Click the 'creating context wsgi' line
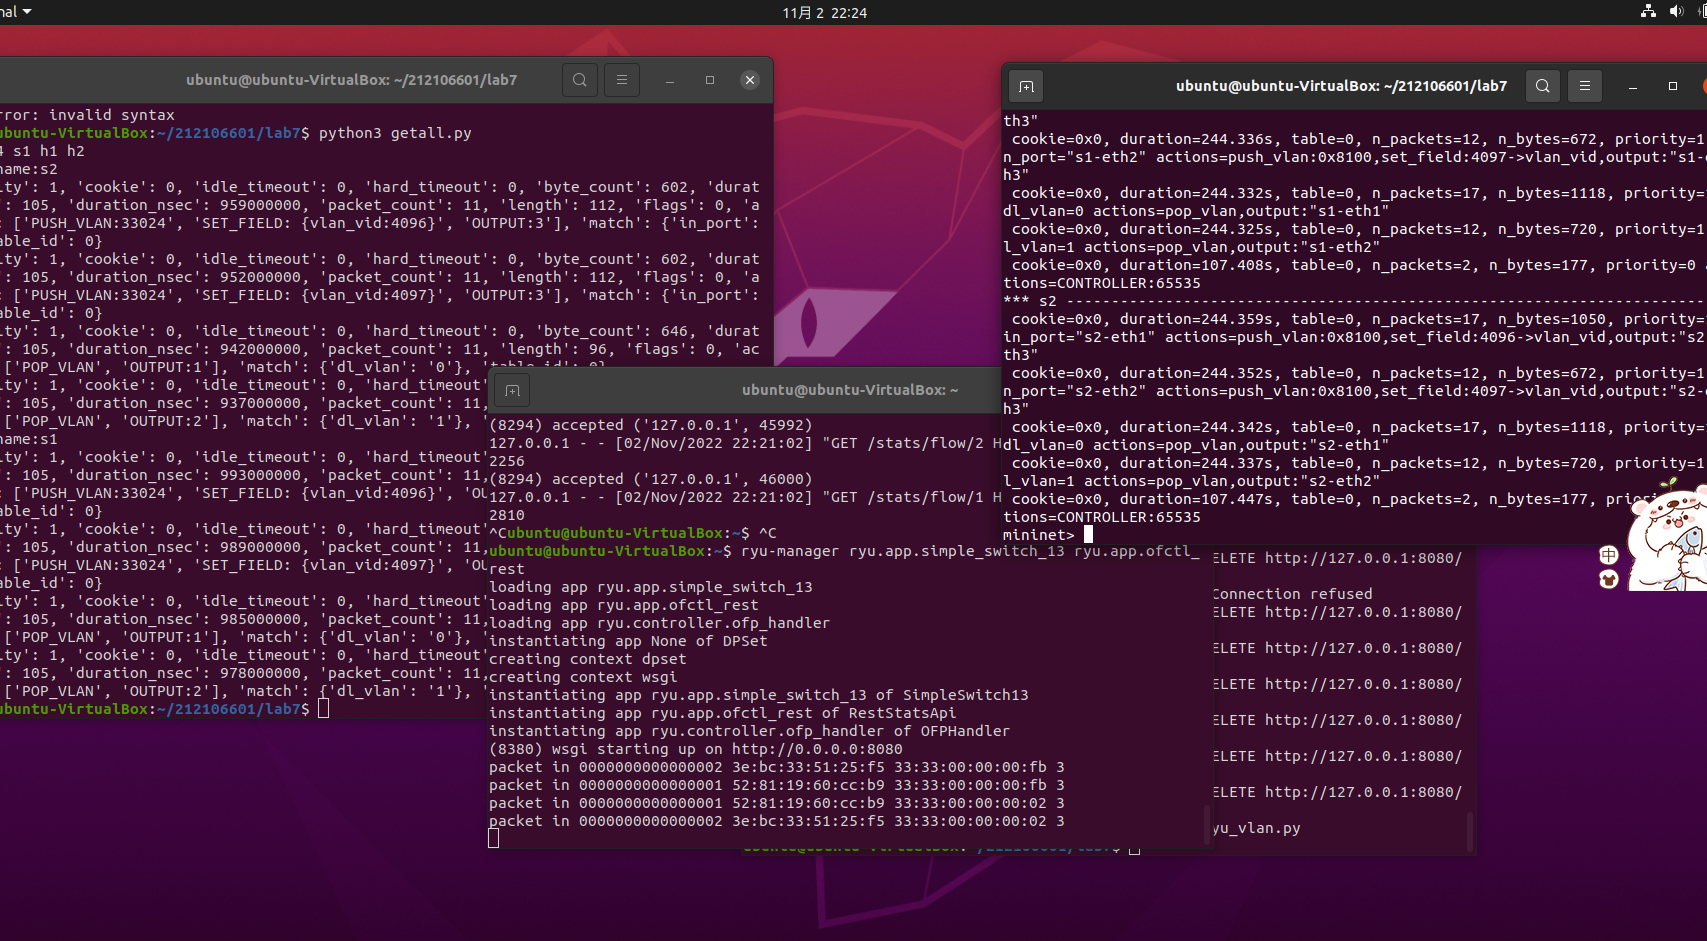Image resolution: width=1707 pixels, height=941 pixels. tap(583, 677)
